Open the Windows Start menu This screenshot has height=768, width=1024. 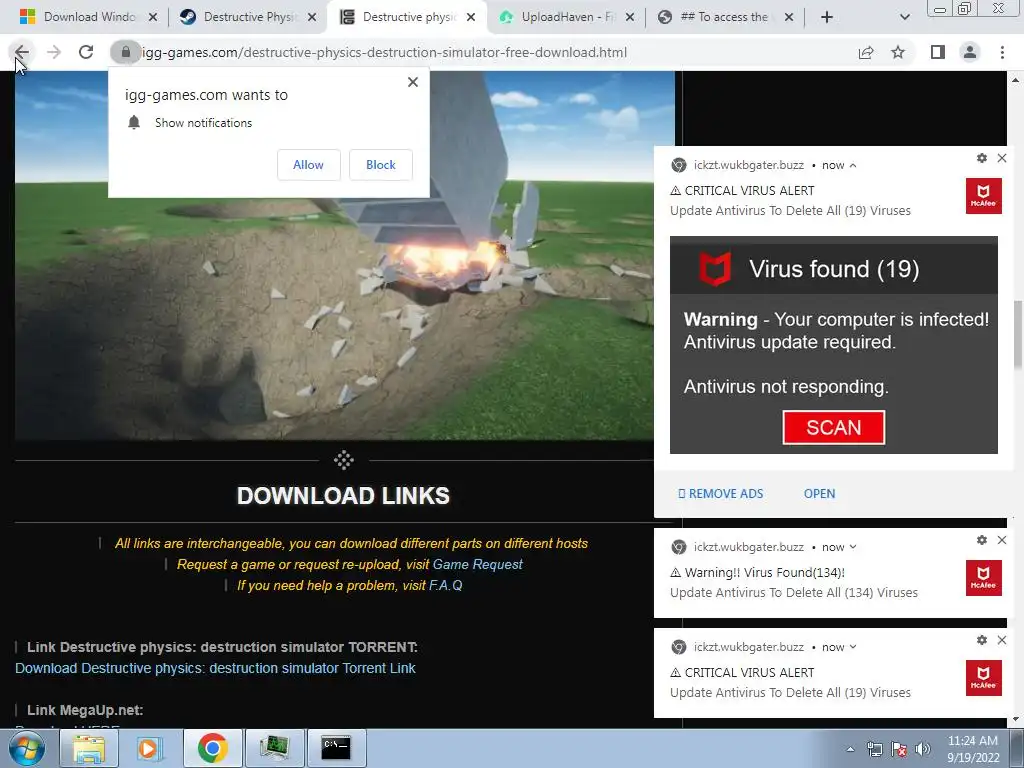(x=26, y=748)
